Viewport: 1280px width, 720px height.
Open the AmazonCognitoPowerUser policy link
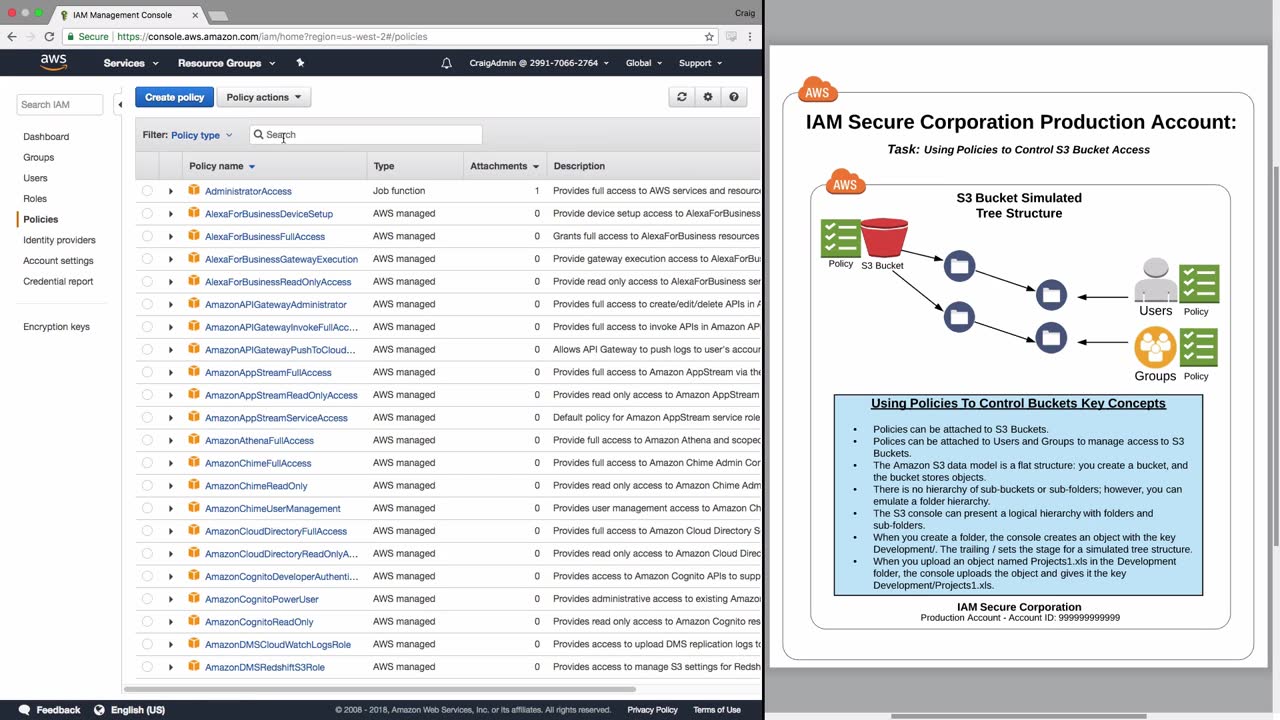point(262,599)
